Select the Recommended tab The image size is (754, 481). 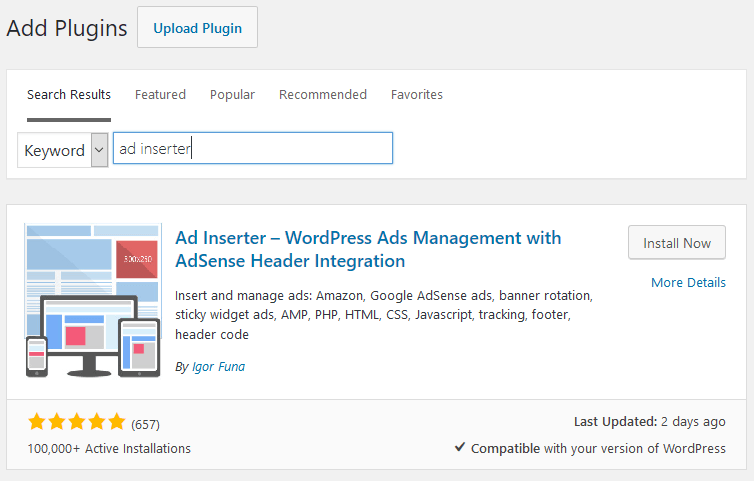click(x=323, y=95)
